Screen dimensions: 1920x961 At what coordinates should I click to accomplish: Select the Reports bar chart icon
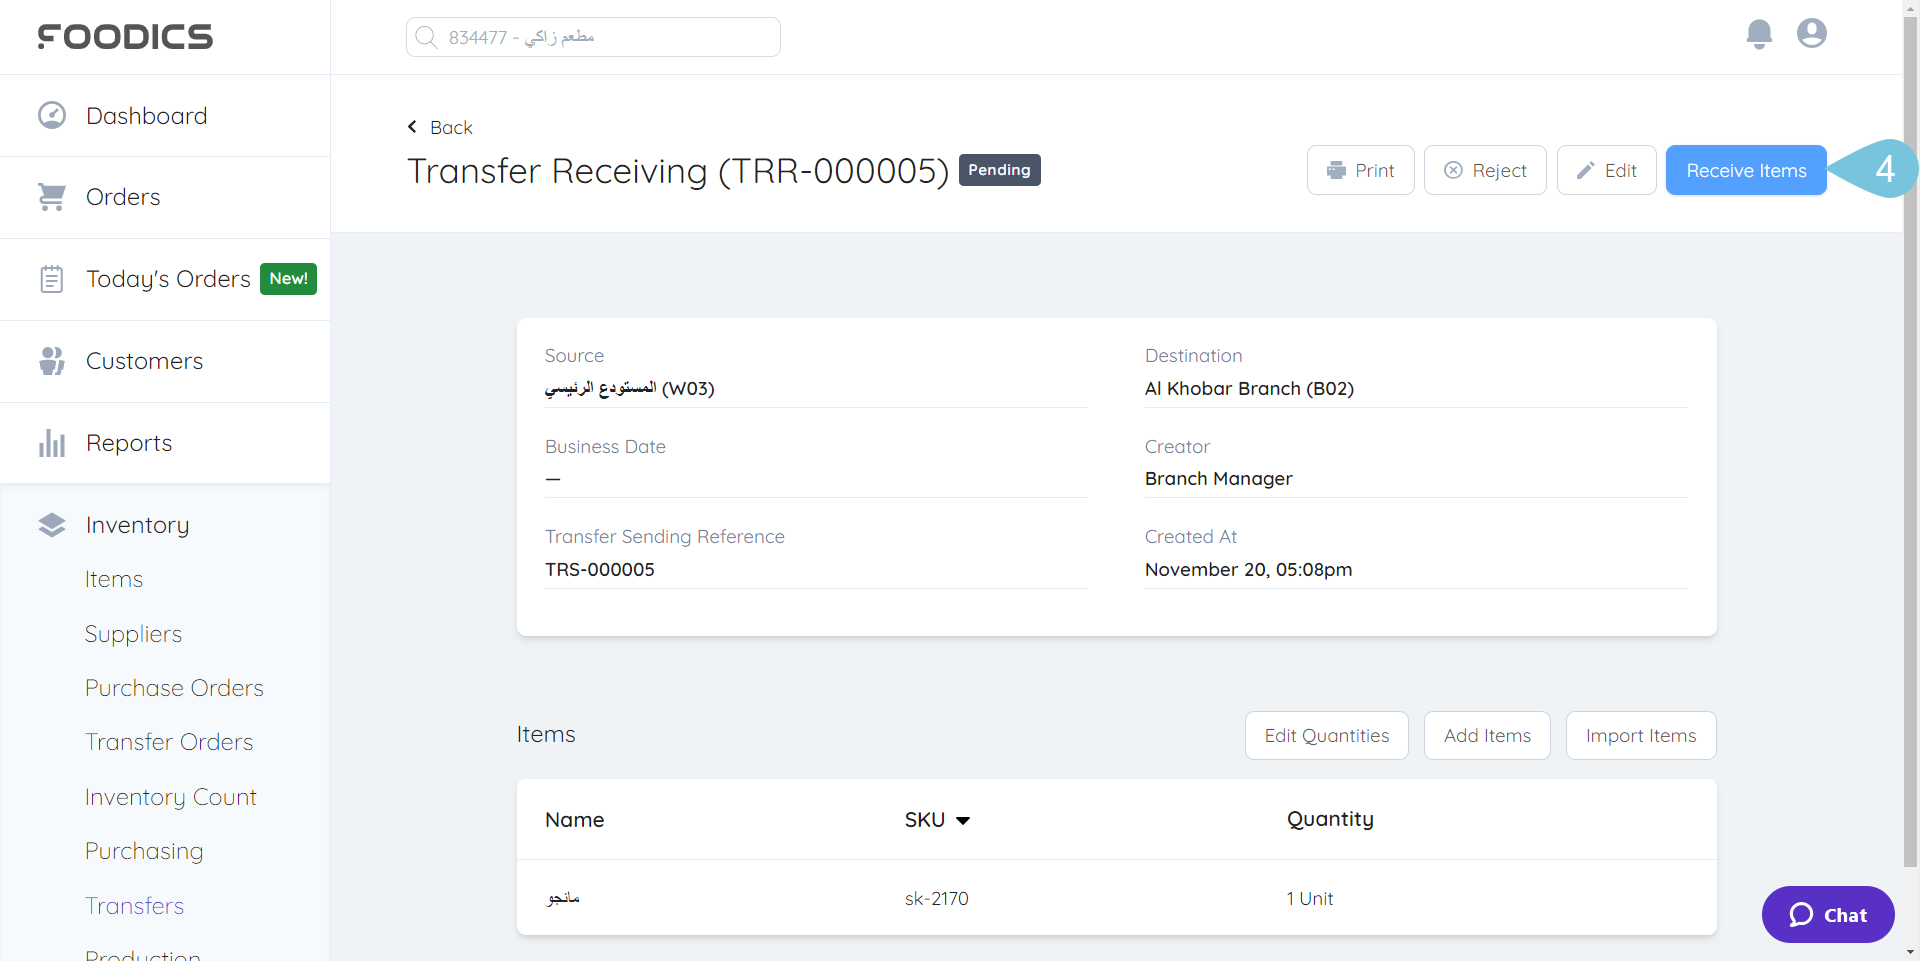pyautogui.click(x=51, y=442)
